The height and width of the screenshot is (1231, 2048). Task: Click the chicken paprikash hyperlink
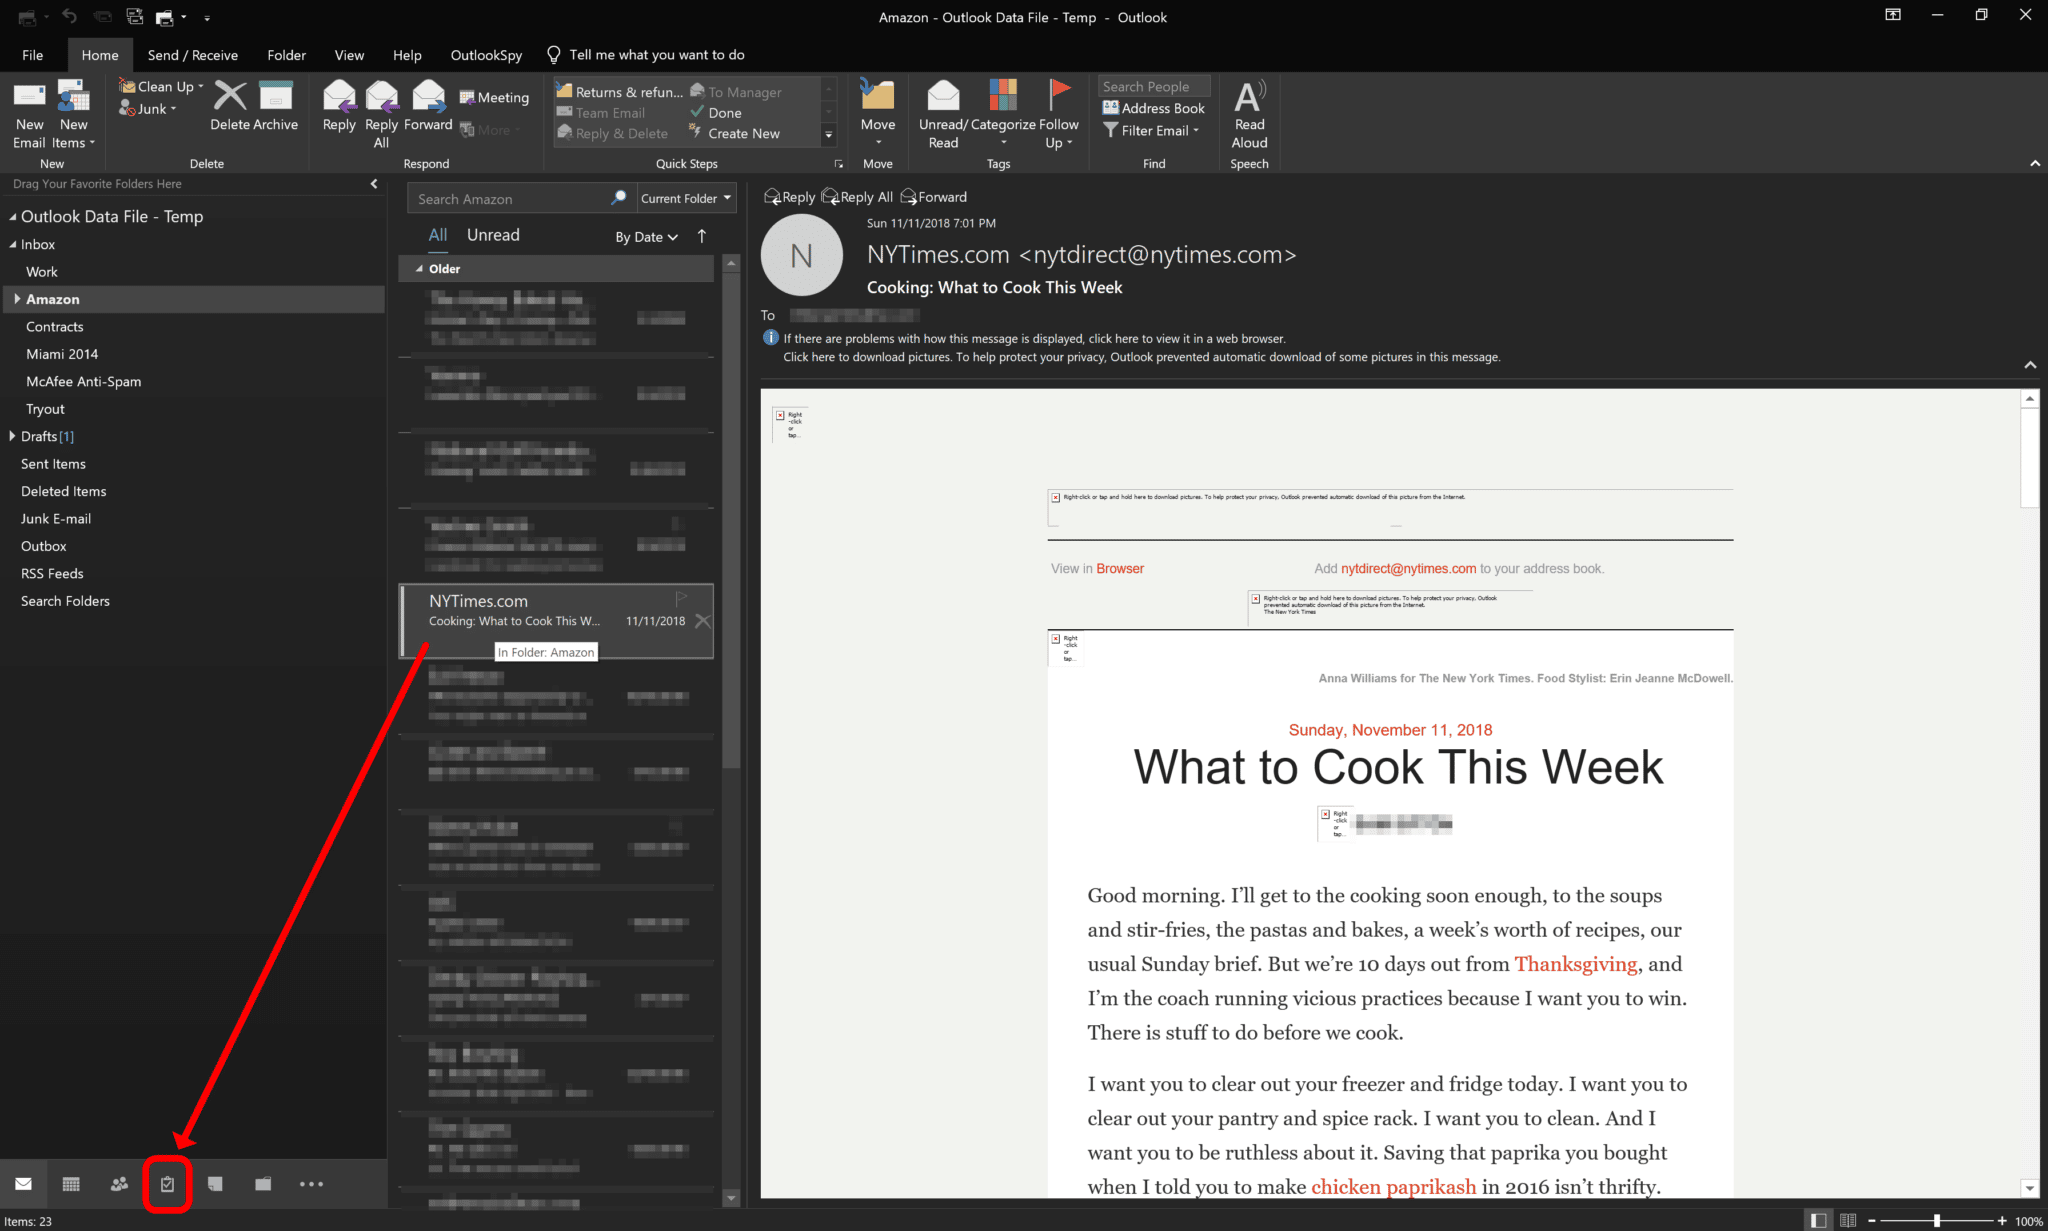tap(1393, 1186)
